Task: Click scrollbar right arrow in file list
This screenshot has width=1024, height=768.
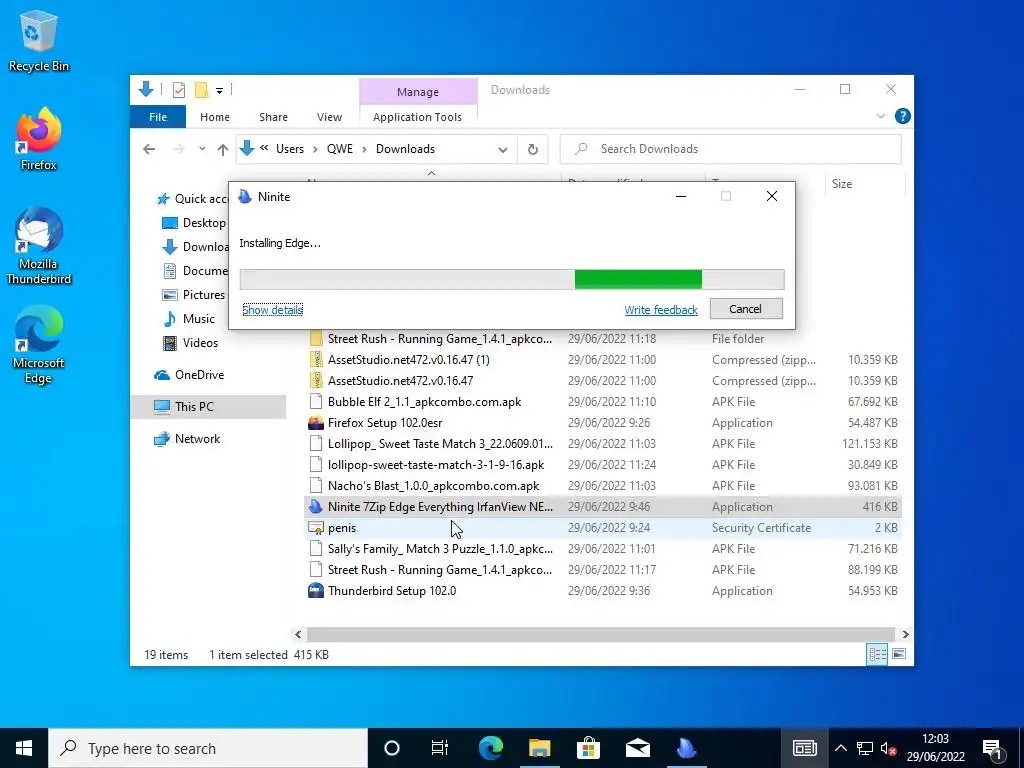Action: tap(905, 634)
